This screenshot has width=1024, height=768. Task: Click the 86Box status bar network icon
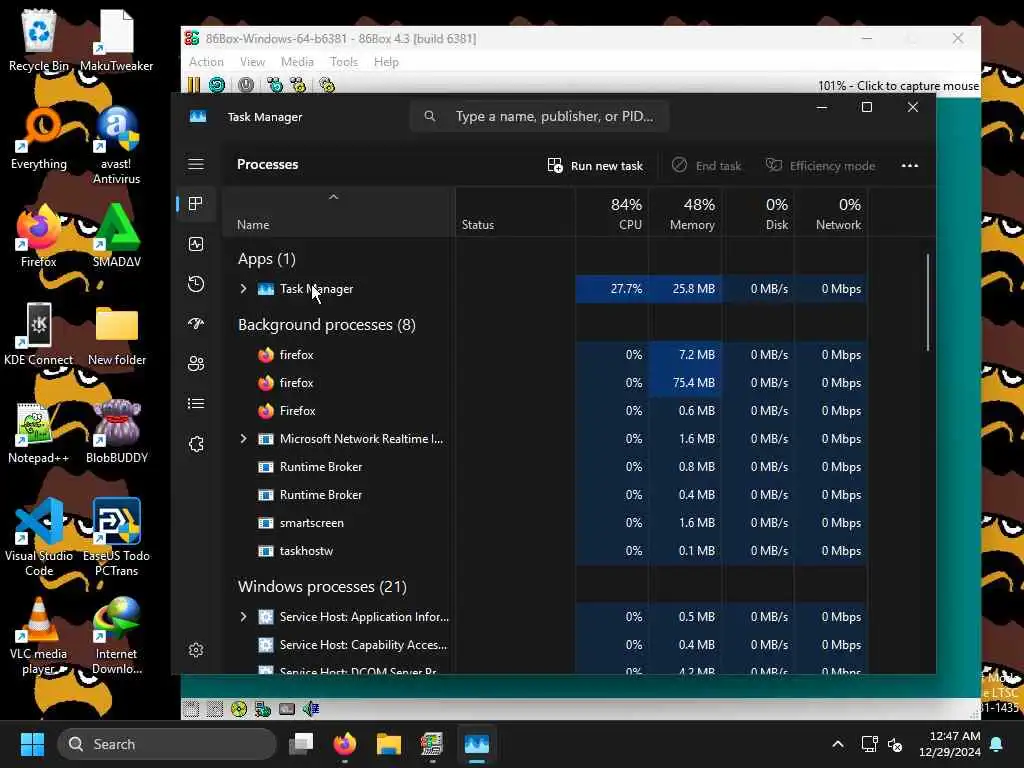point(263,709)
